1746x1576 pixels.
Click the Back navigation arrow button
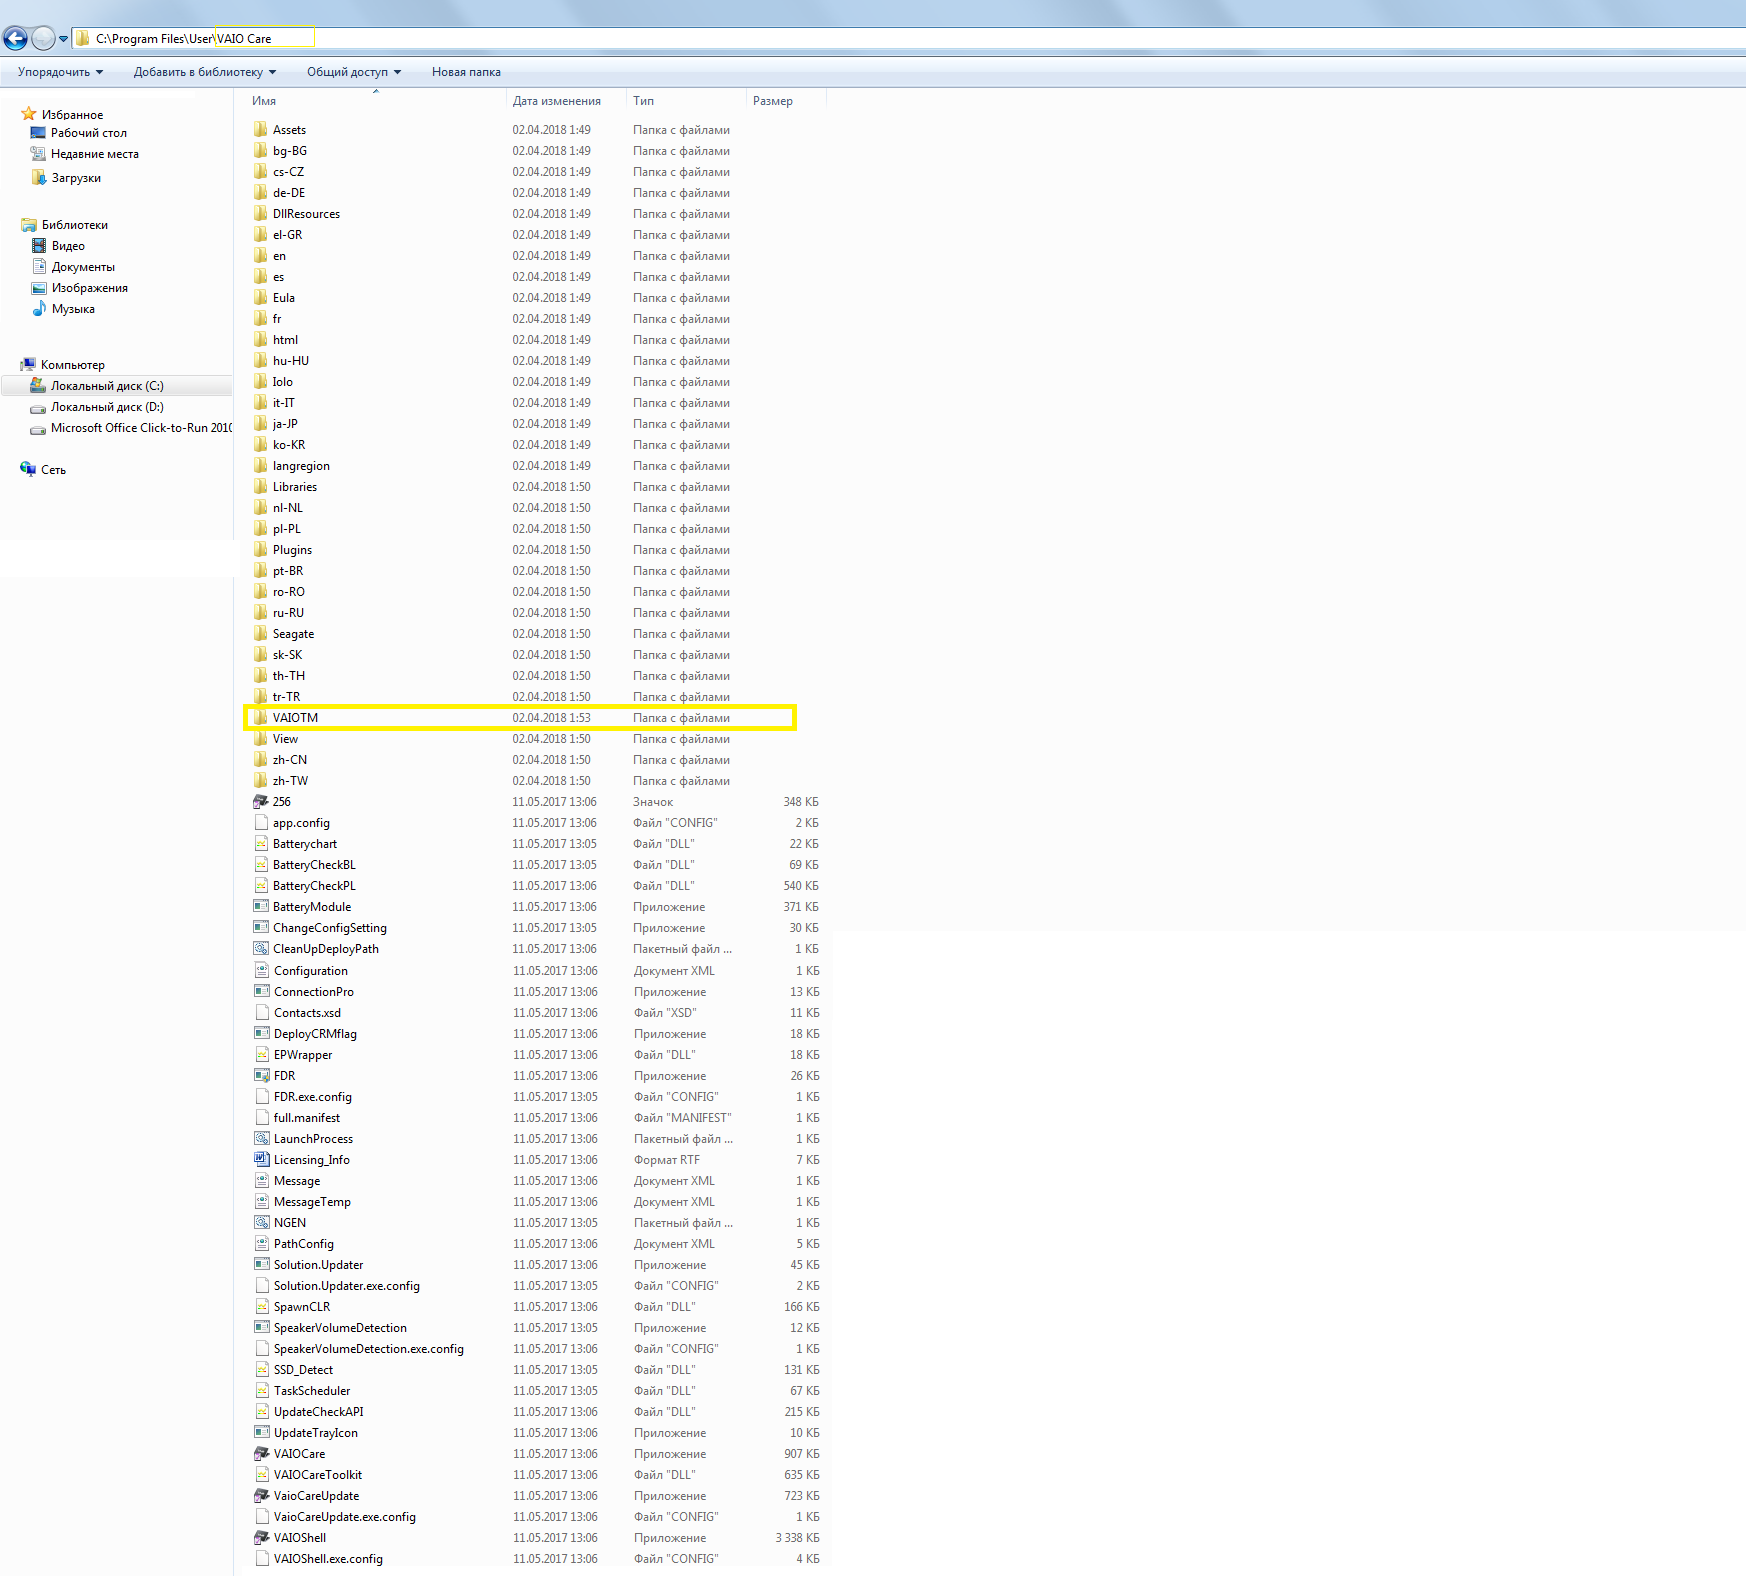click(16, 39)
